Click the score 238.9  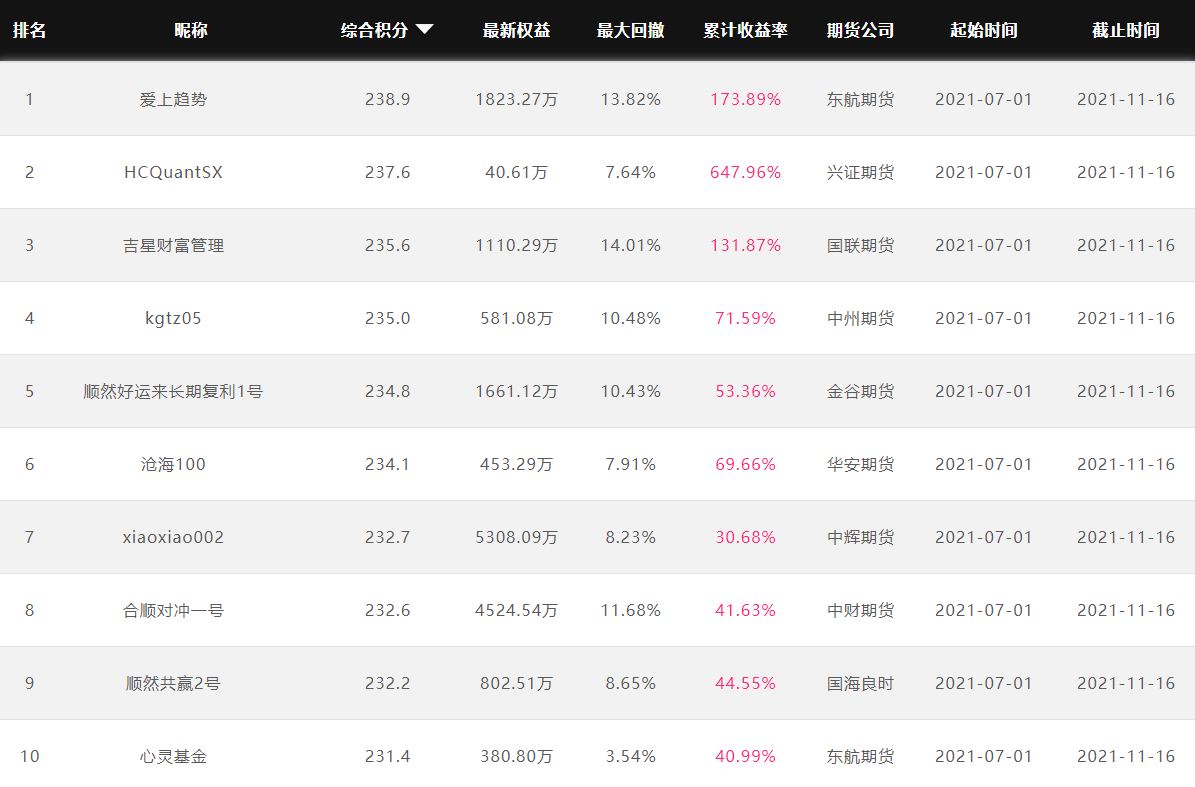[x=387, y=100]
